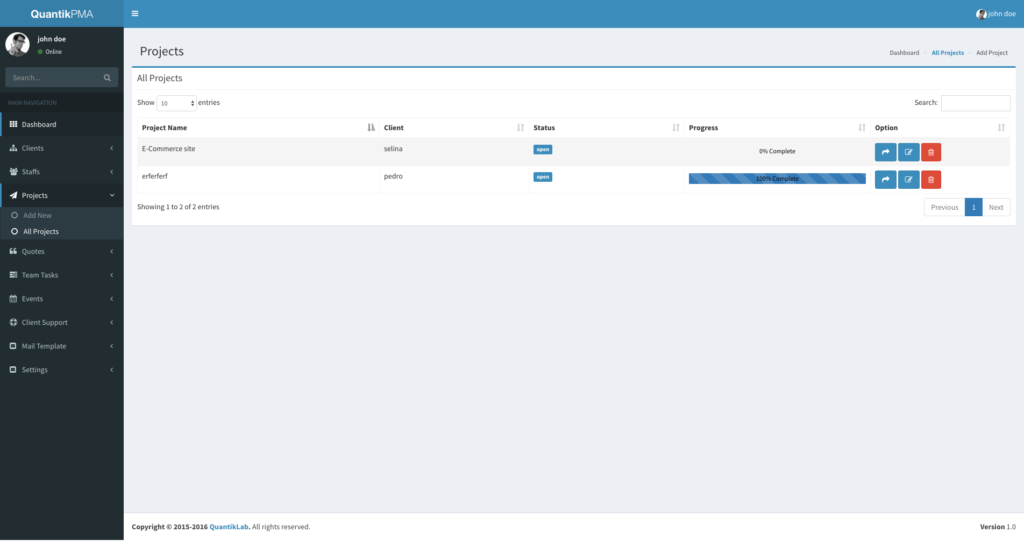Sort table by Progress column
Screen dimensions: 1024x554
[x=777, y=127]
